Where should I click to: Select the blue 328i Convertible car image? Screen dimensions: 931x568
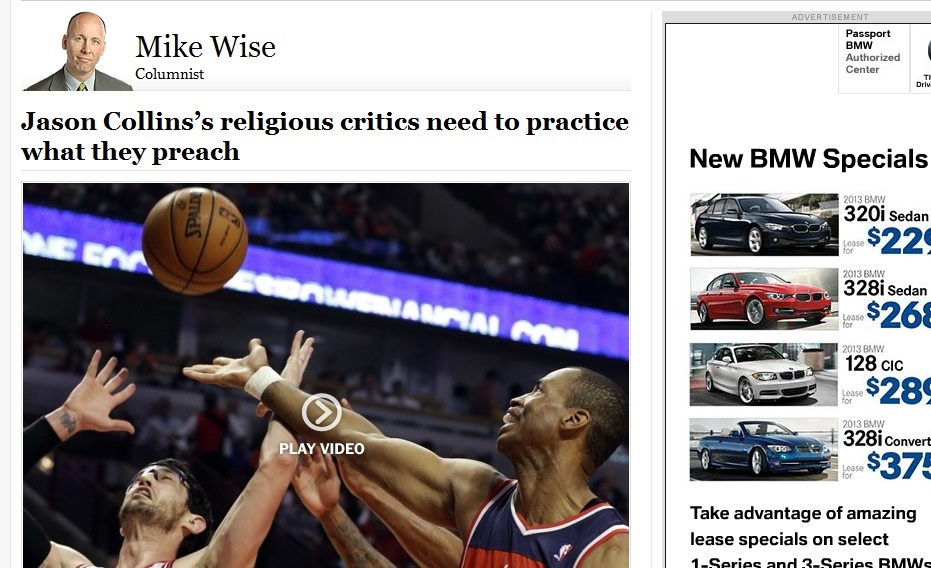click(764, 449)
